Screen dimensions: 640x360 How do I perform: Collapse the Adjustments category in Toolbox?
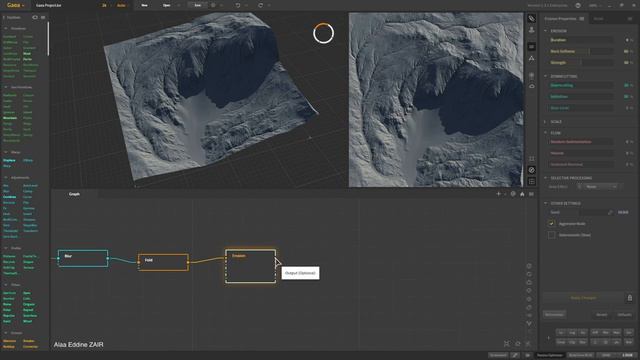[6, 178]
